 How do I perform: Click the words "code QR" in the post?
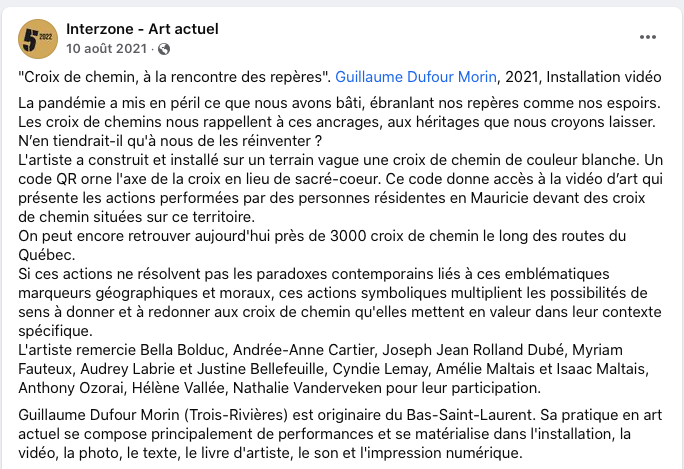coord(48,178)
